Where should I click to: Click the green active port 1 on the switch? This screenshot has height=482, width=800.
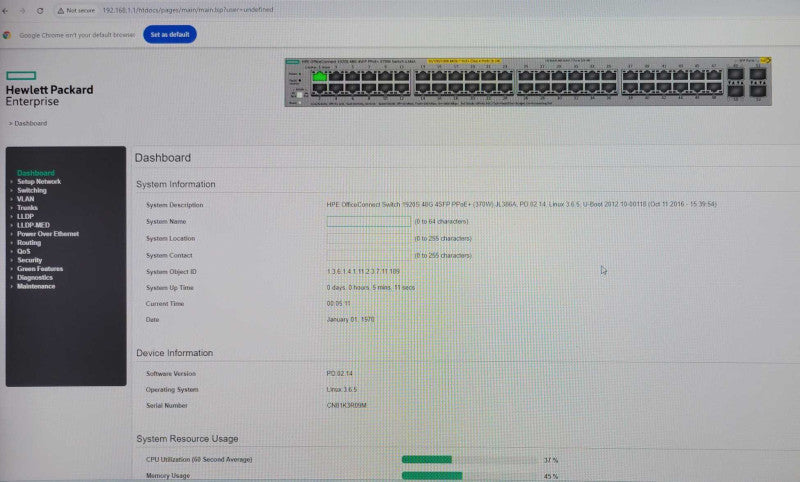tap(320, 77)
